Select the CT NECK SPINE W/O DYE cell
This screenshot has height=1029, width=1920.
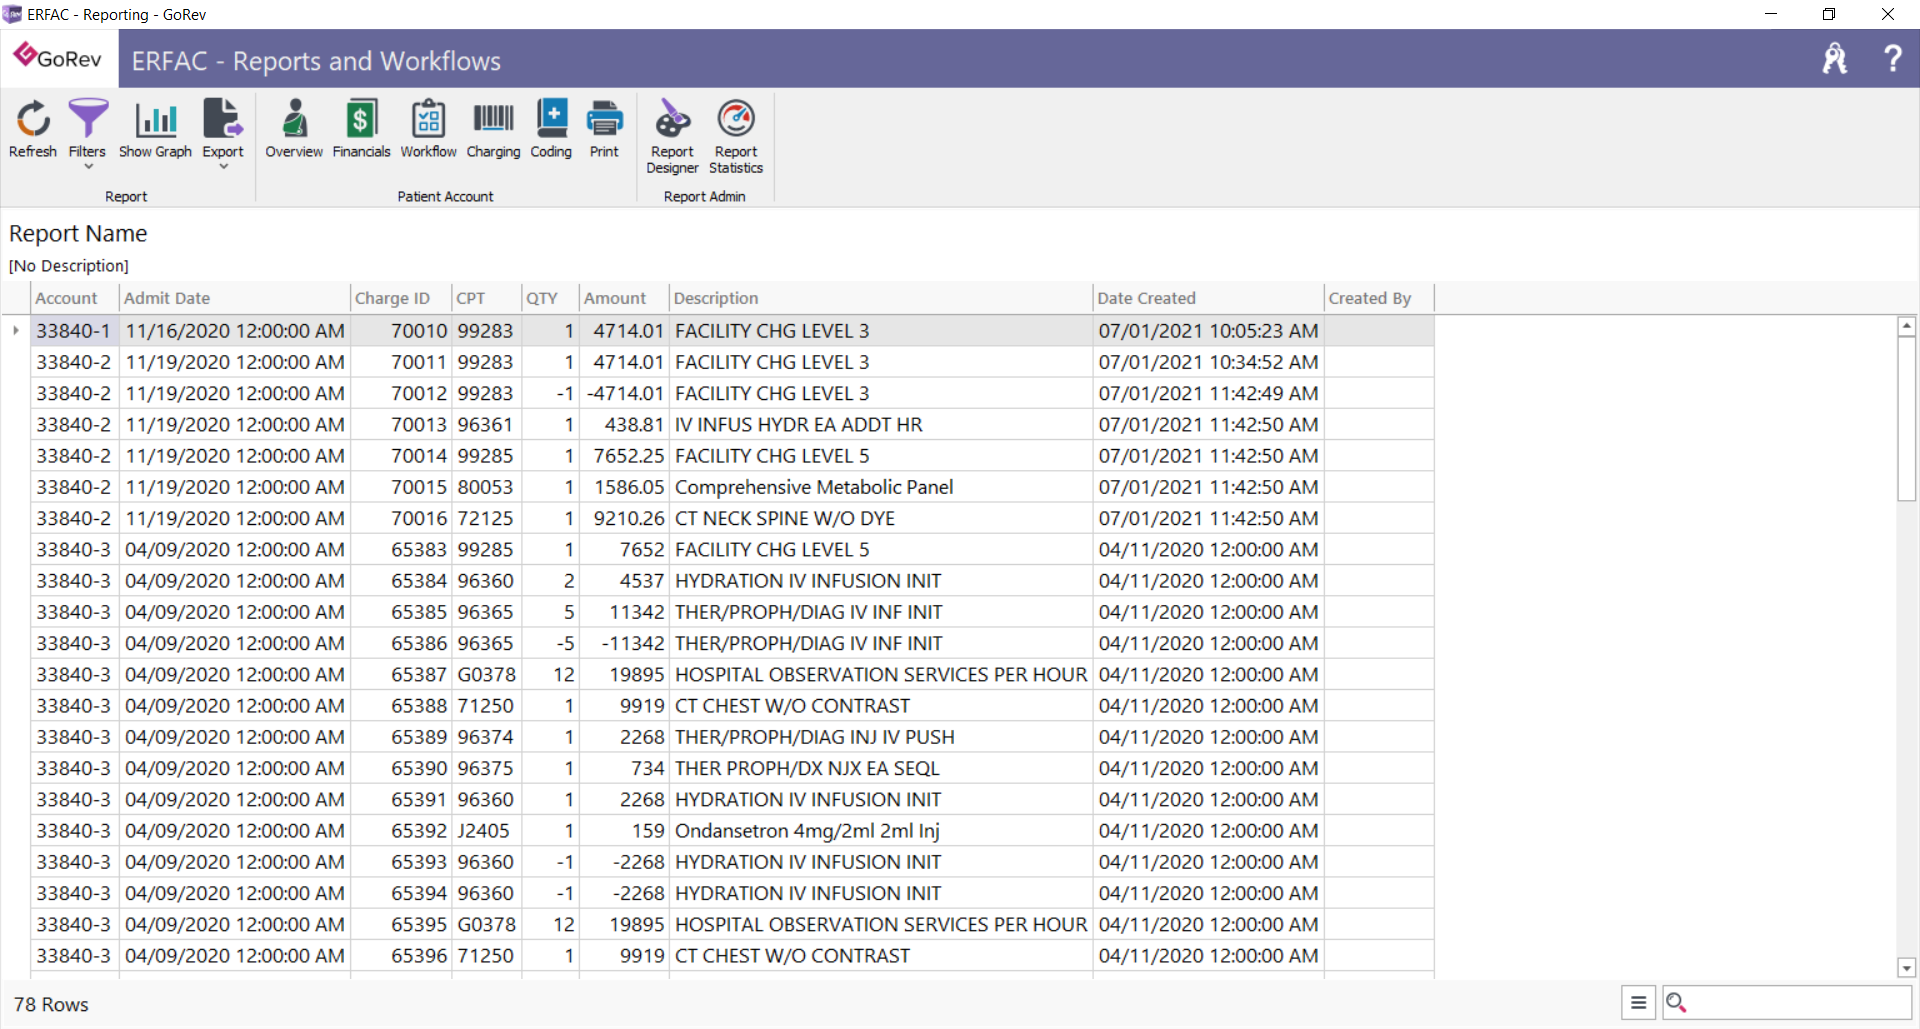(x=881, y=518)
